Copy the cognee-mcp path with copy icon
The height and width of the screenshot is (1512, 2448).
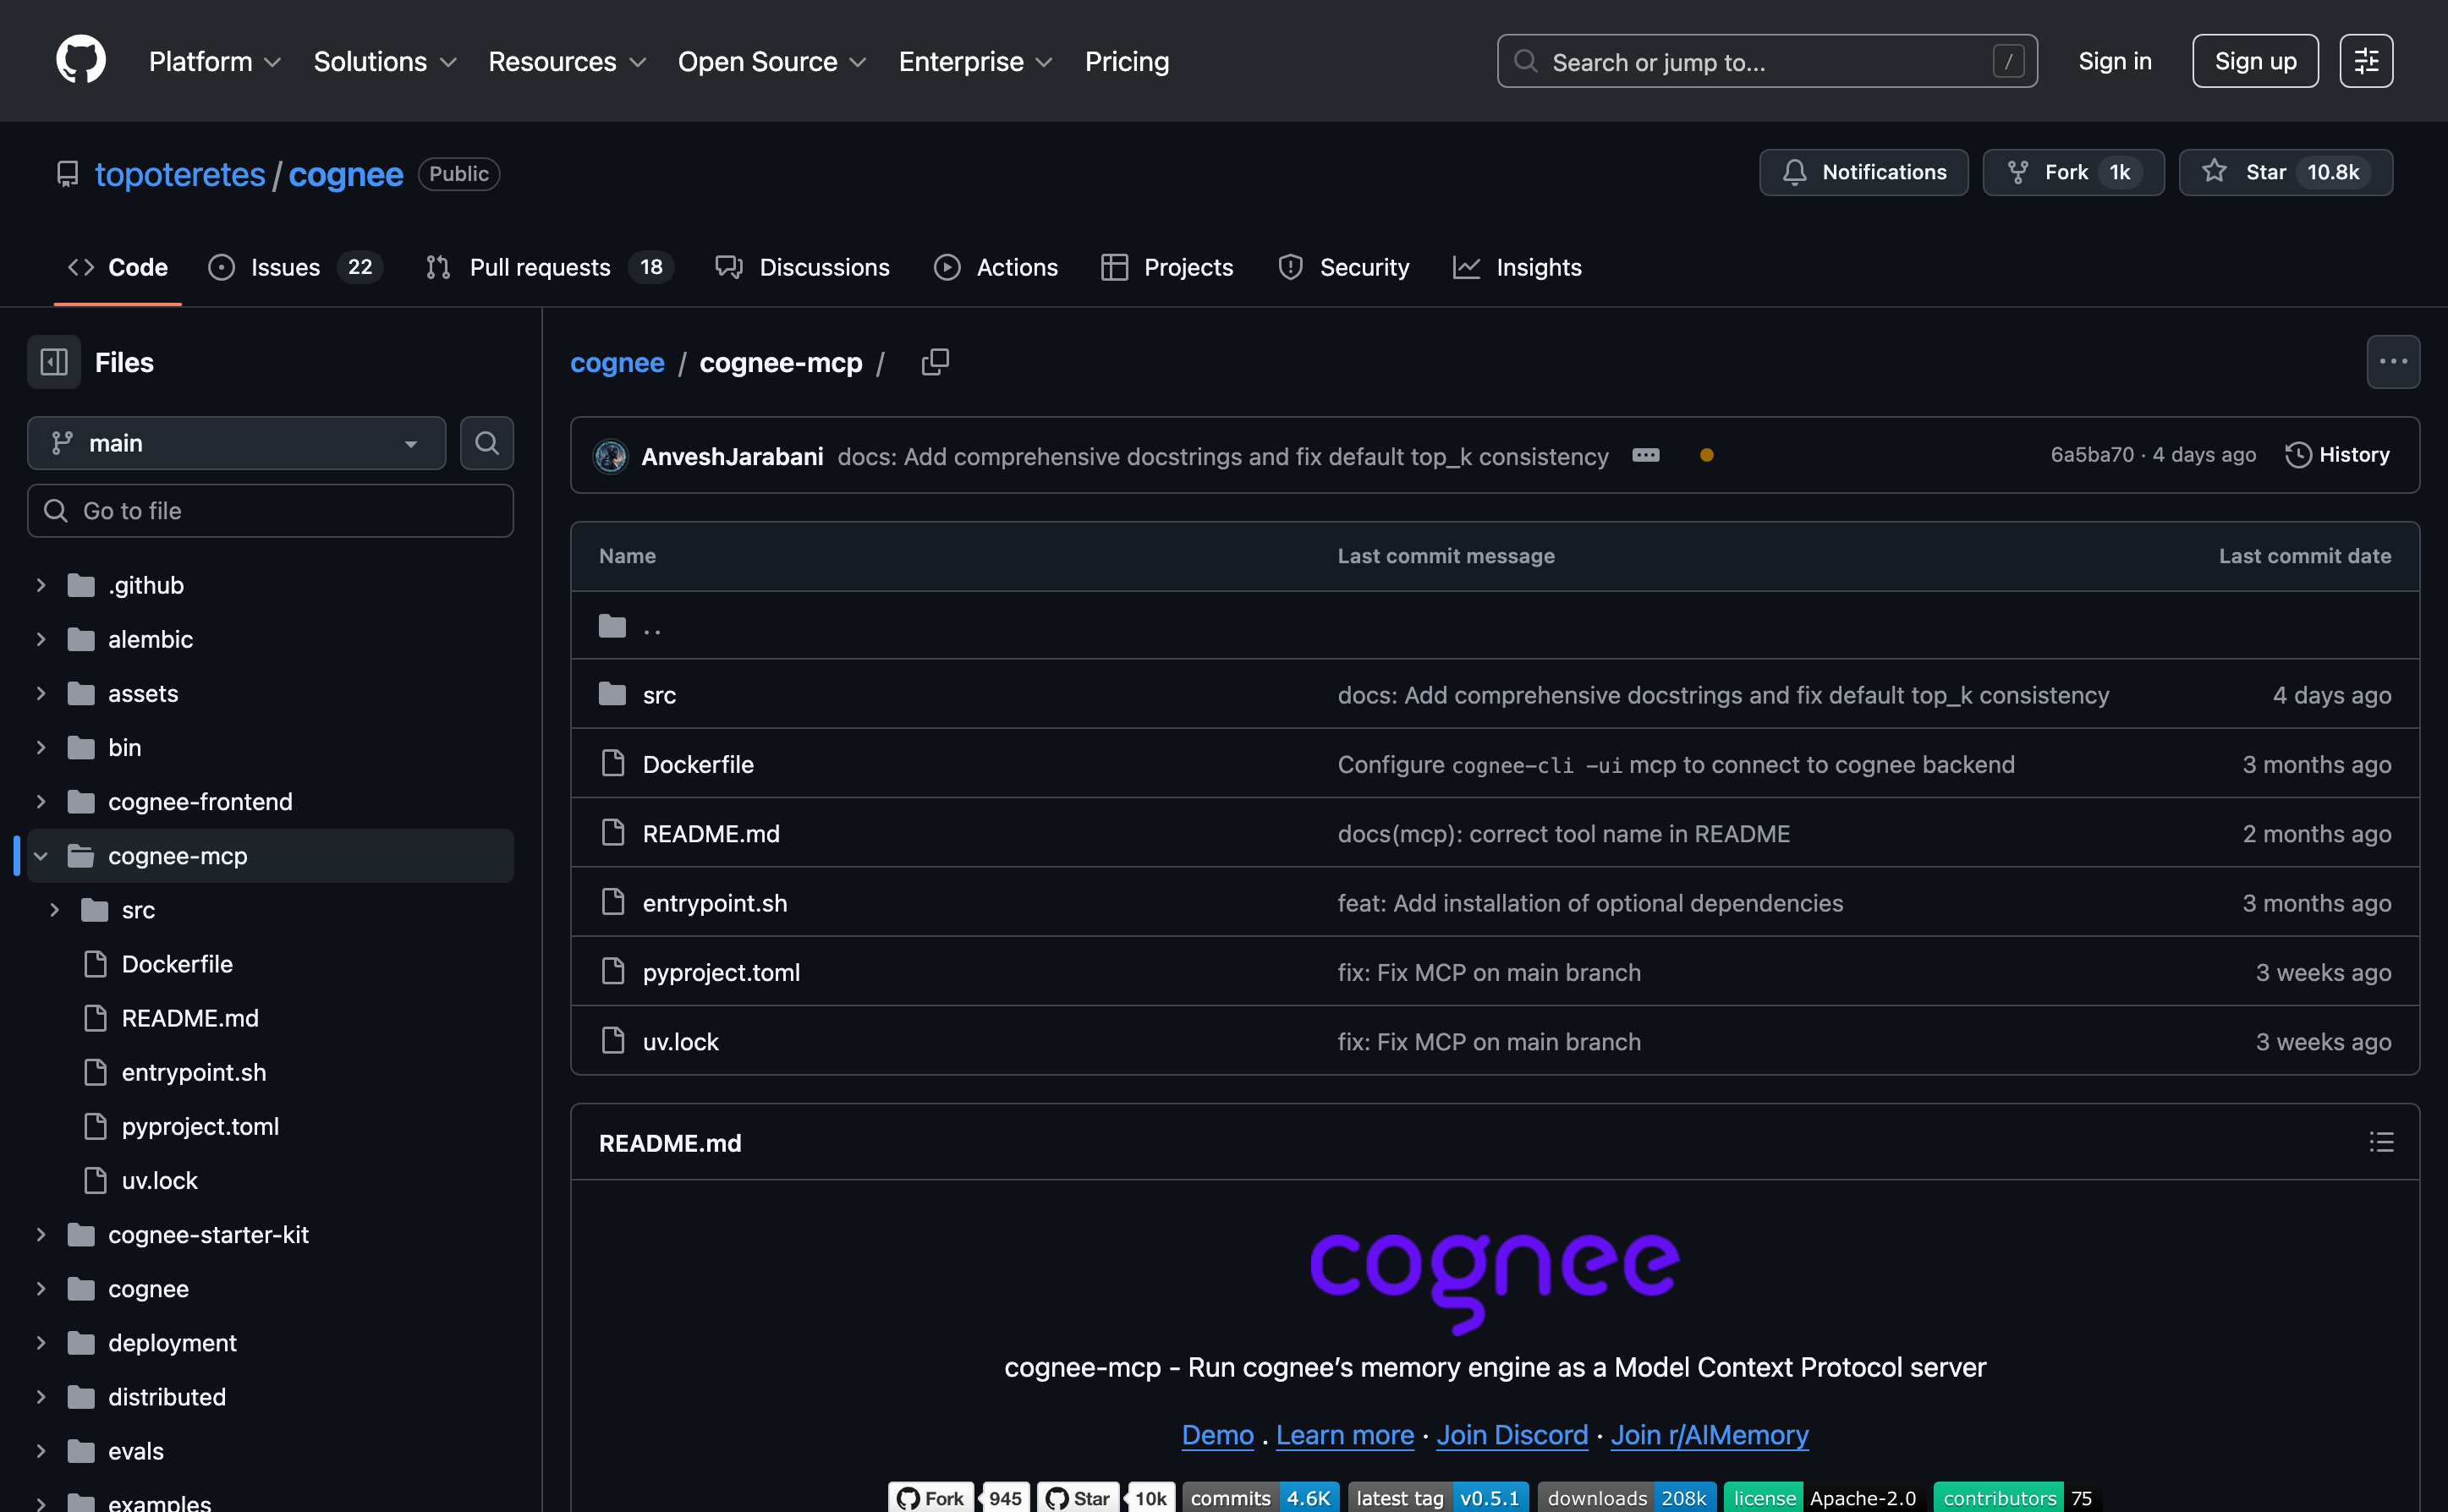[x=934, y=362]
